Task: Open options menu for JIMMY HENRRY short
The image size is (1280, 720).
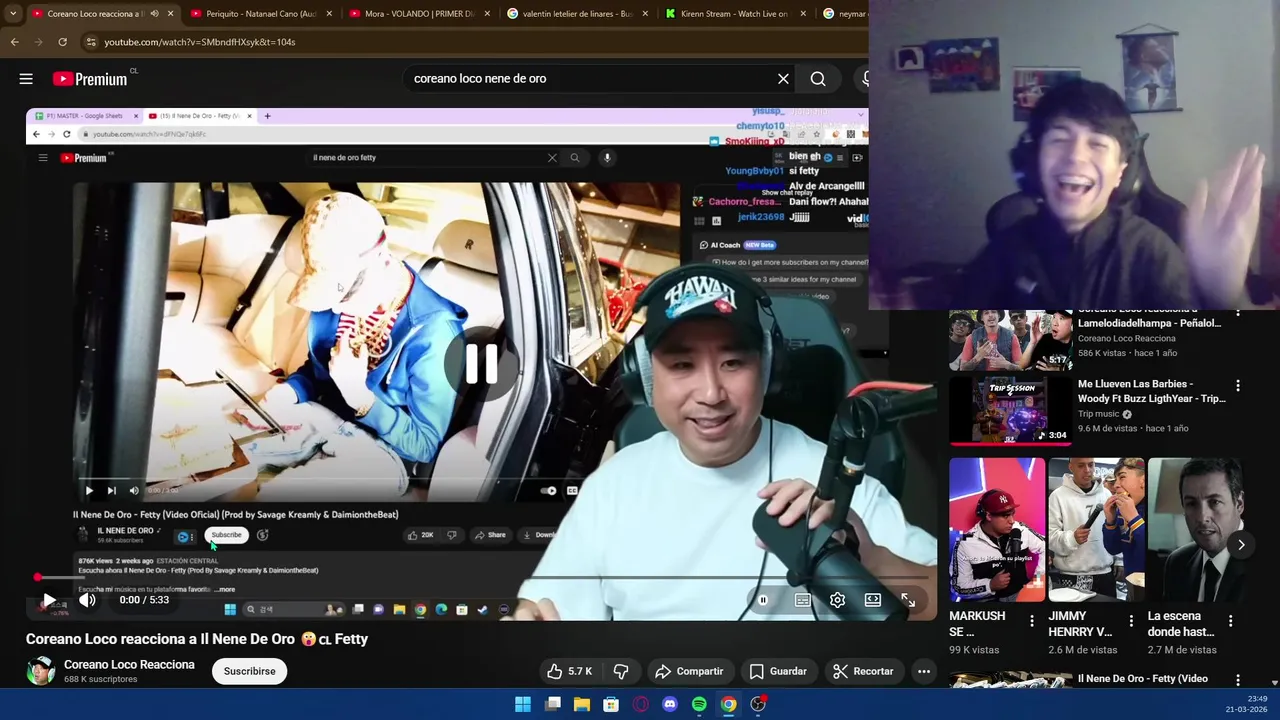Action: point(1131,621)
